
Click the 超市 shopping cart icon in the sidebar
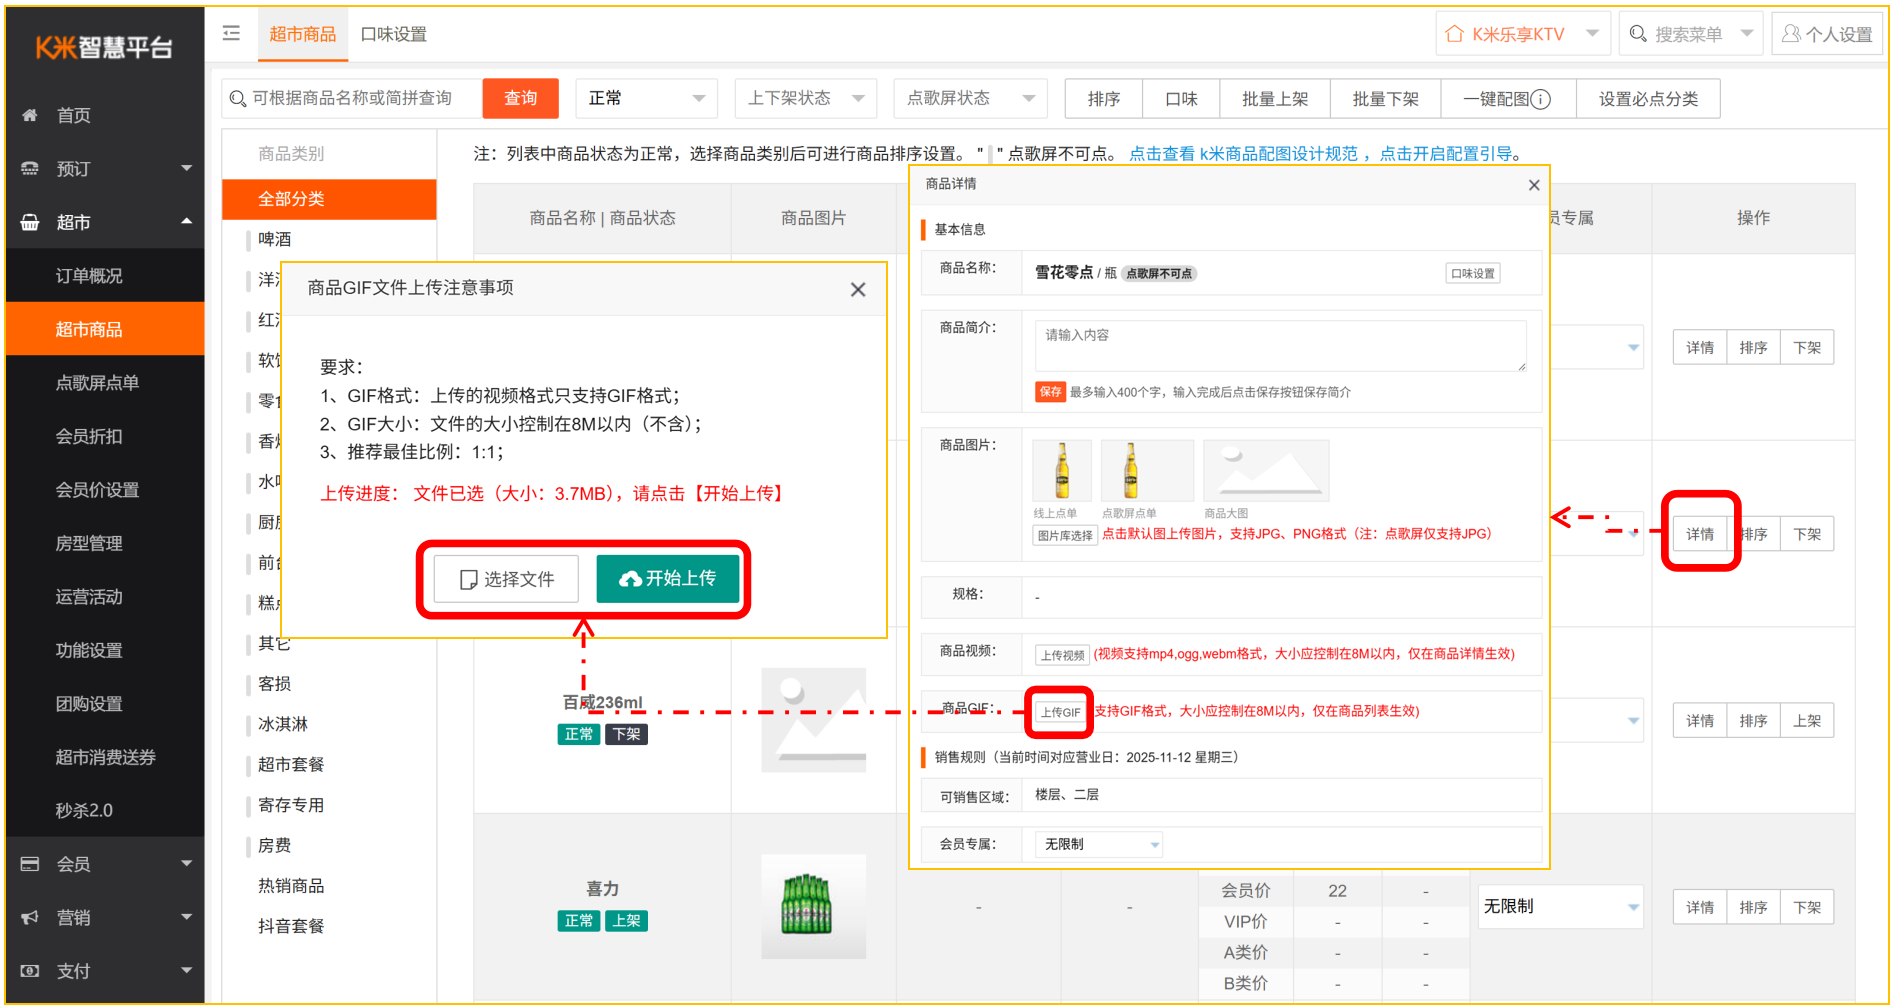(30, 221)
